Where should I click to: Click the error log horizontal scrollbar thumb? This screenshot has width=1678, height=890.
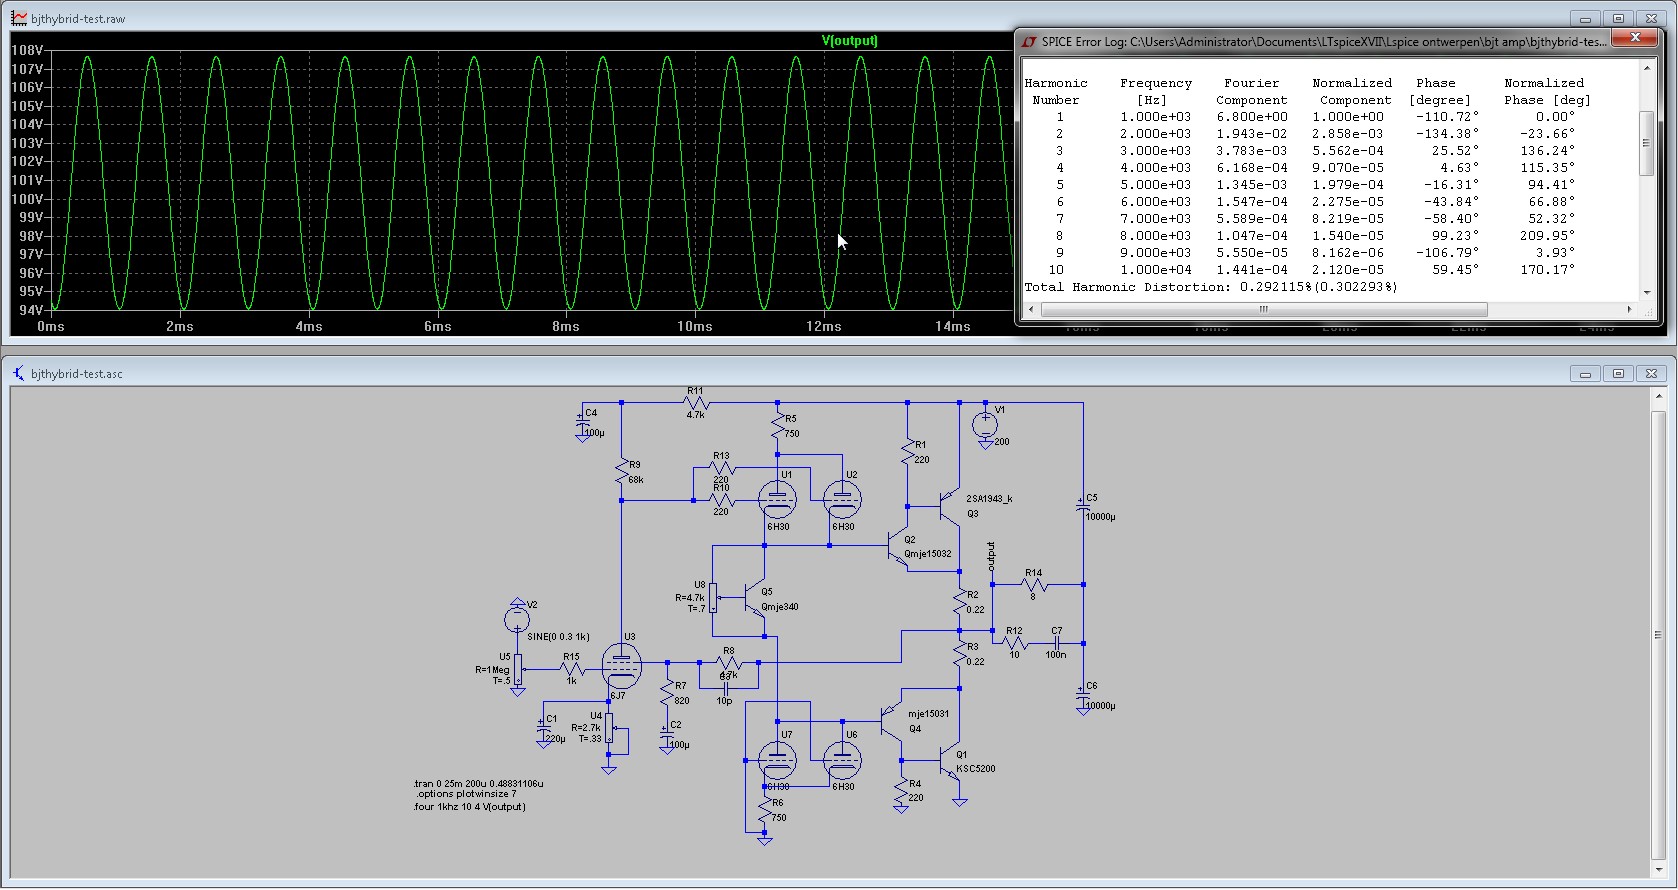(x=1264, y=309)
